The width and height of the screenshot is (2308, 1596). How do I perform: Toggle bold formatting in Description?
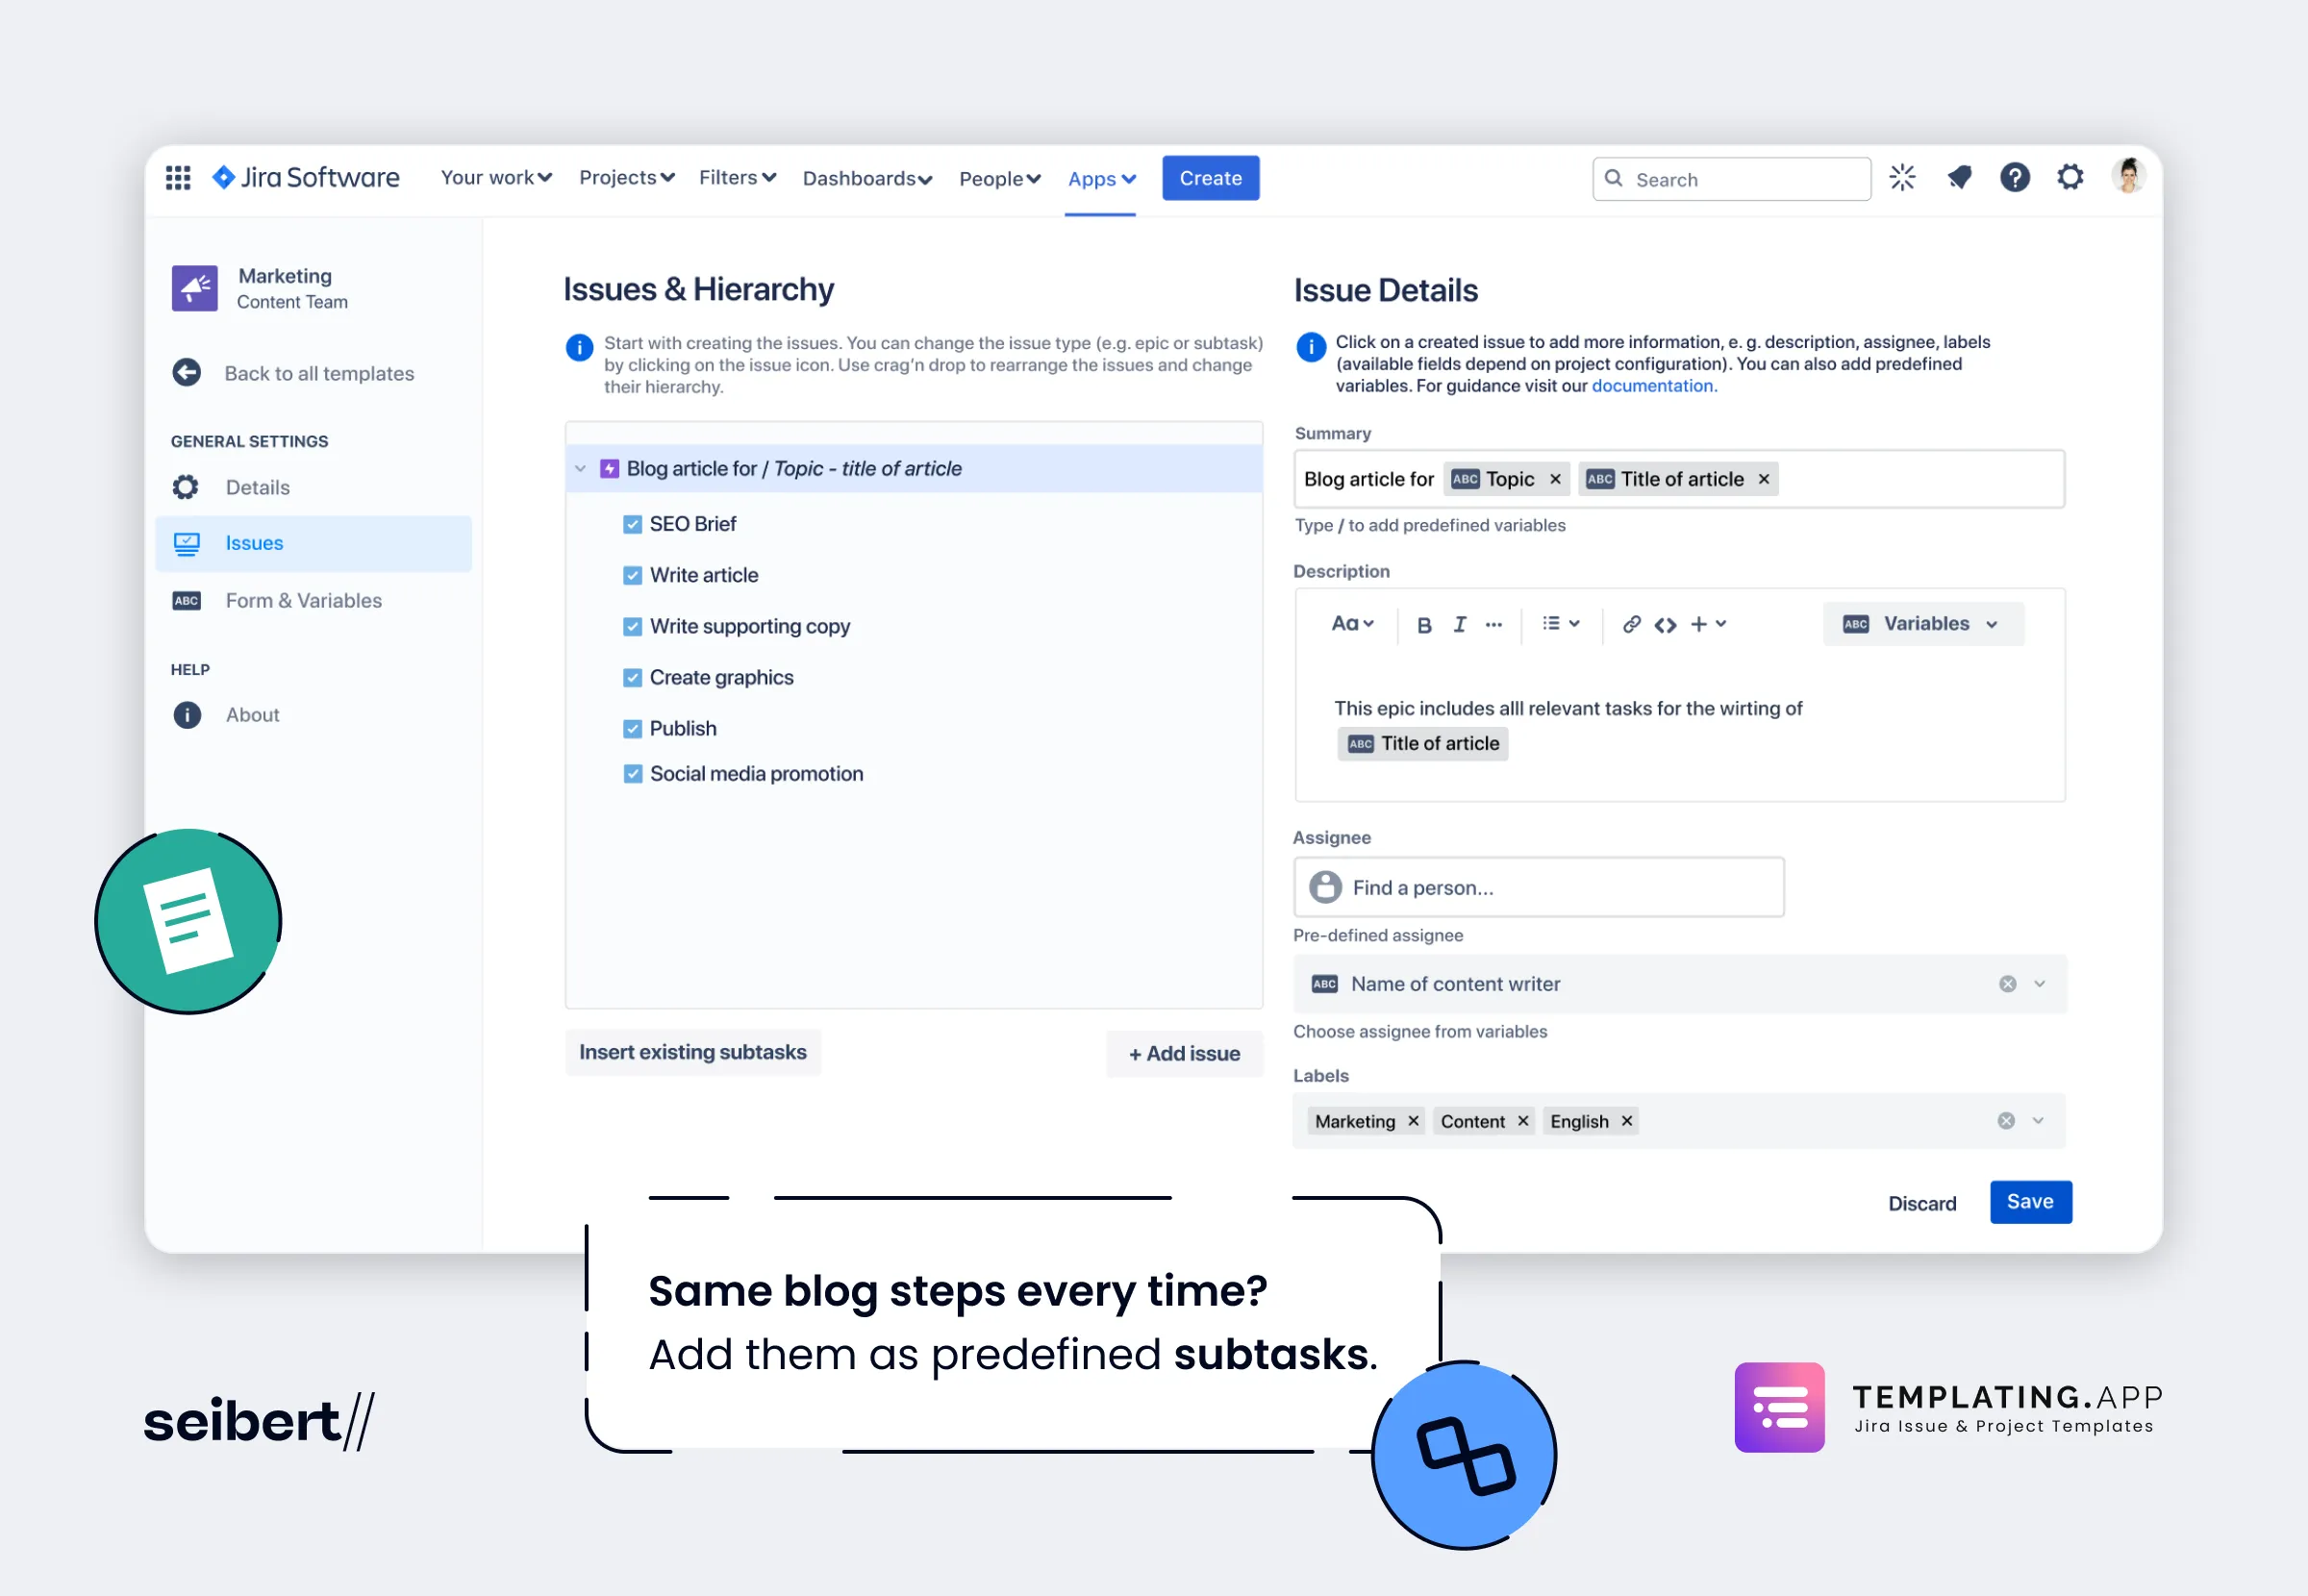pos(1424,625)
